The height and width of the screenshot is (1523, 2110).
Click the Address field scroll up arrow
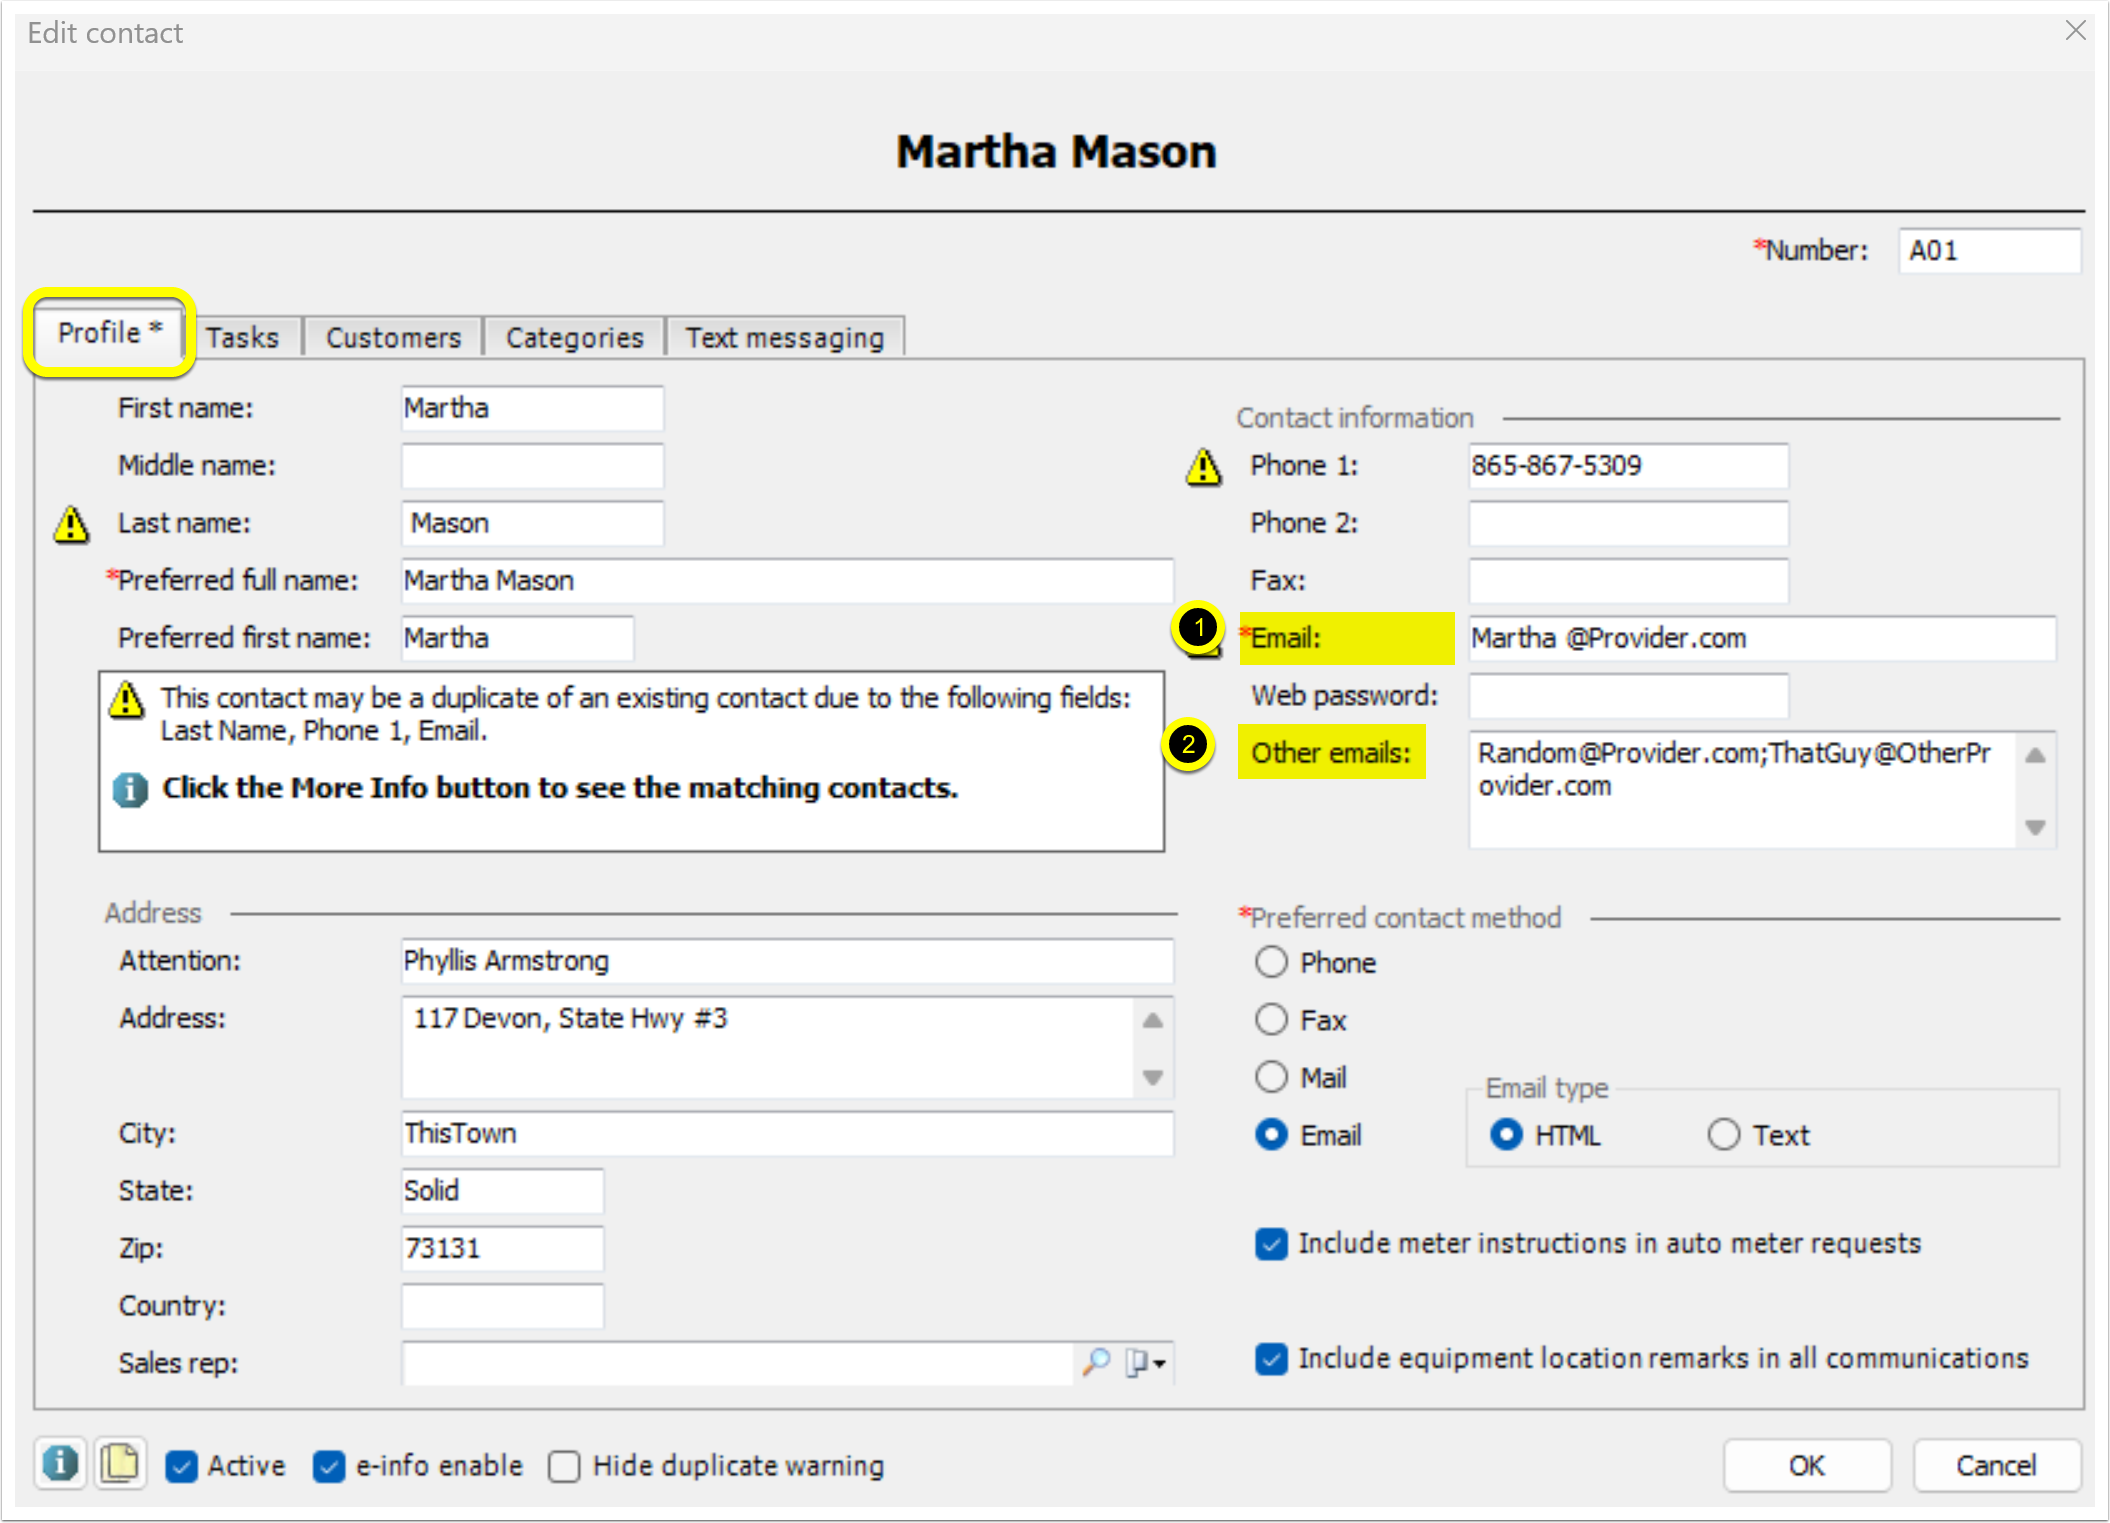tap(1152, 1020)
